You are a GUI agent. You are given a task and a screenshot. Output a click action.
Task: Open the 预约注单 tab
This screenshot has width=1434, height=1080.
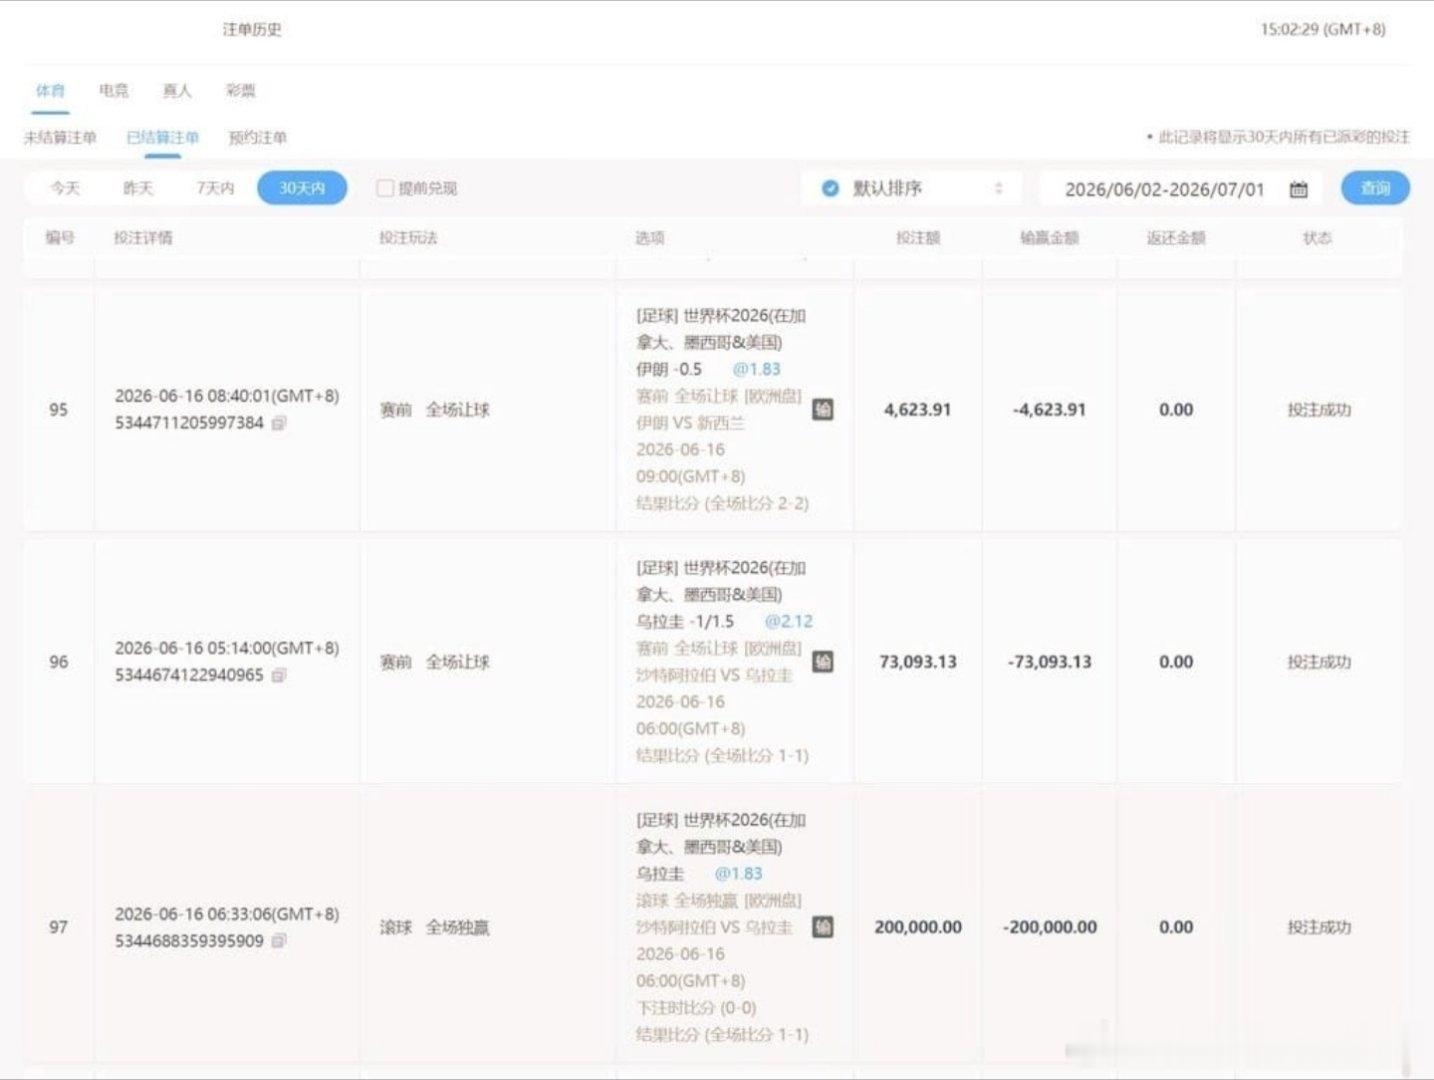pos(258,137)
